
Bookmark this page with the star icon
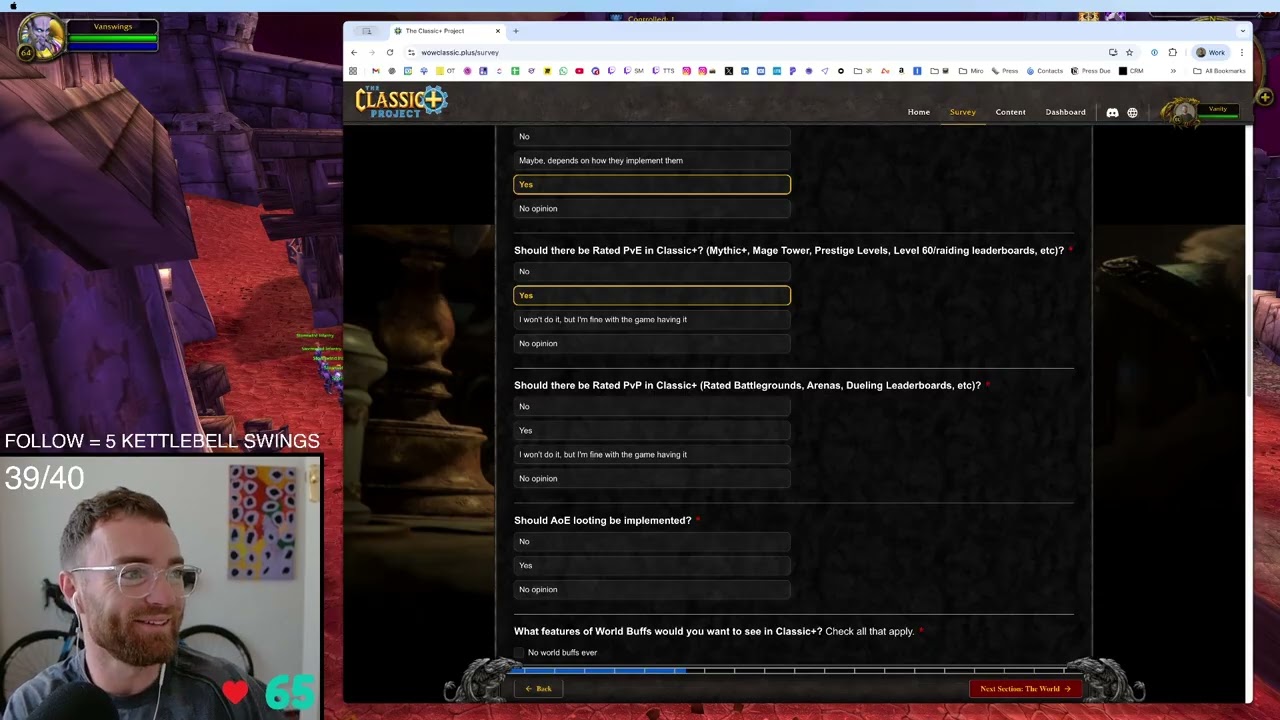pos(1130,52)
